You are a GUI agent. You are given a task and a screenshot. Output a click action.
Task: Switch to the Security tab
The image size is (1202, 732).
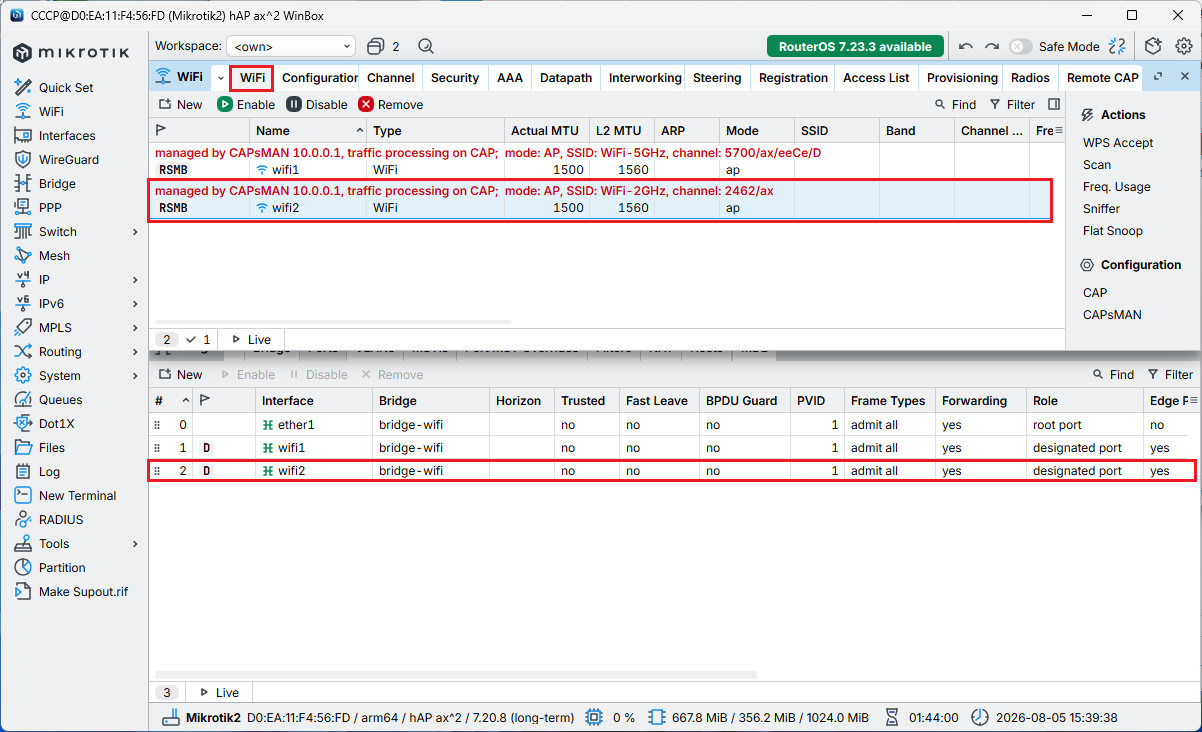455,77
